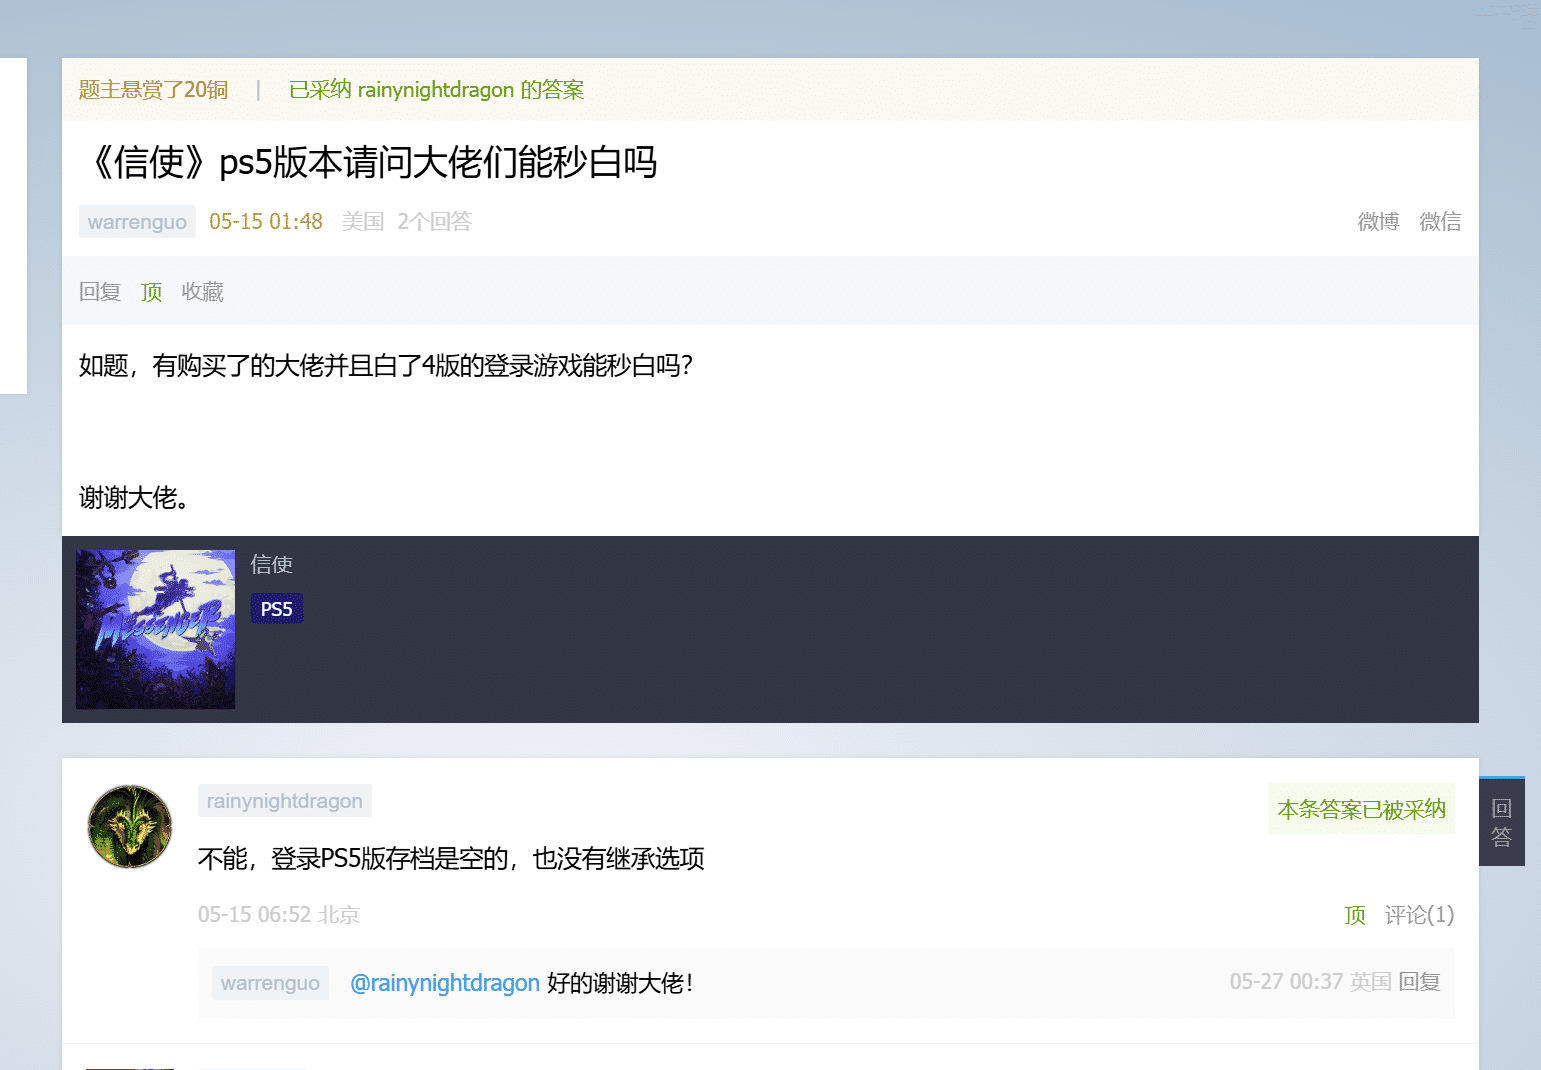The image size is (1541, 1070).
Task: Click the @rainynightdragon mention in comment
Action: [x=445, y=983]
